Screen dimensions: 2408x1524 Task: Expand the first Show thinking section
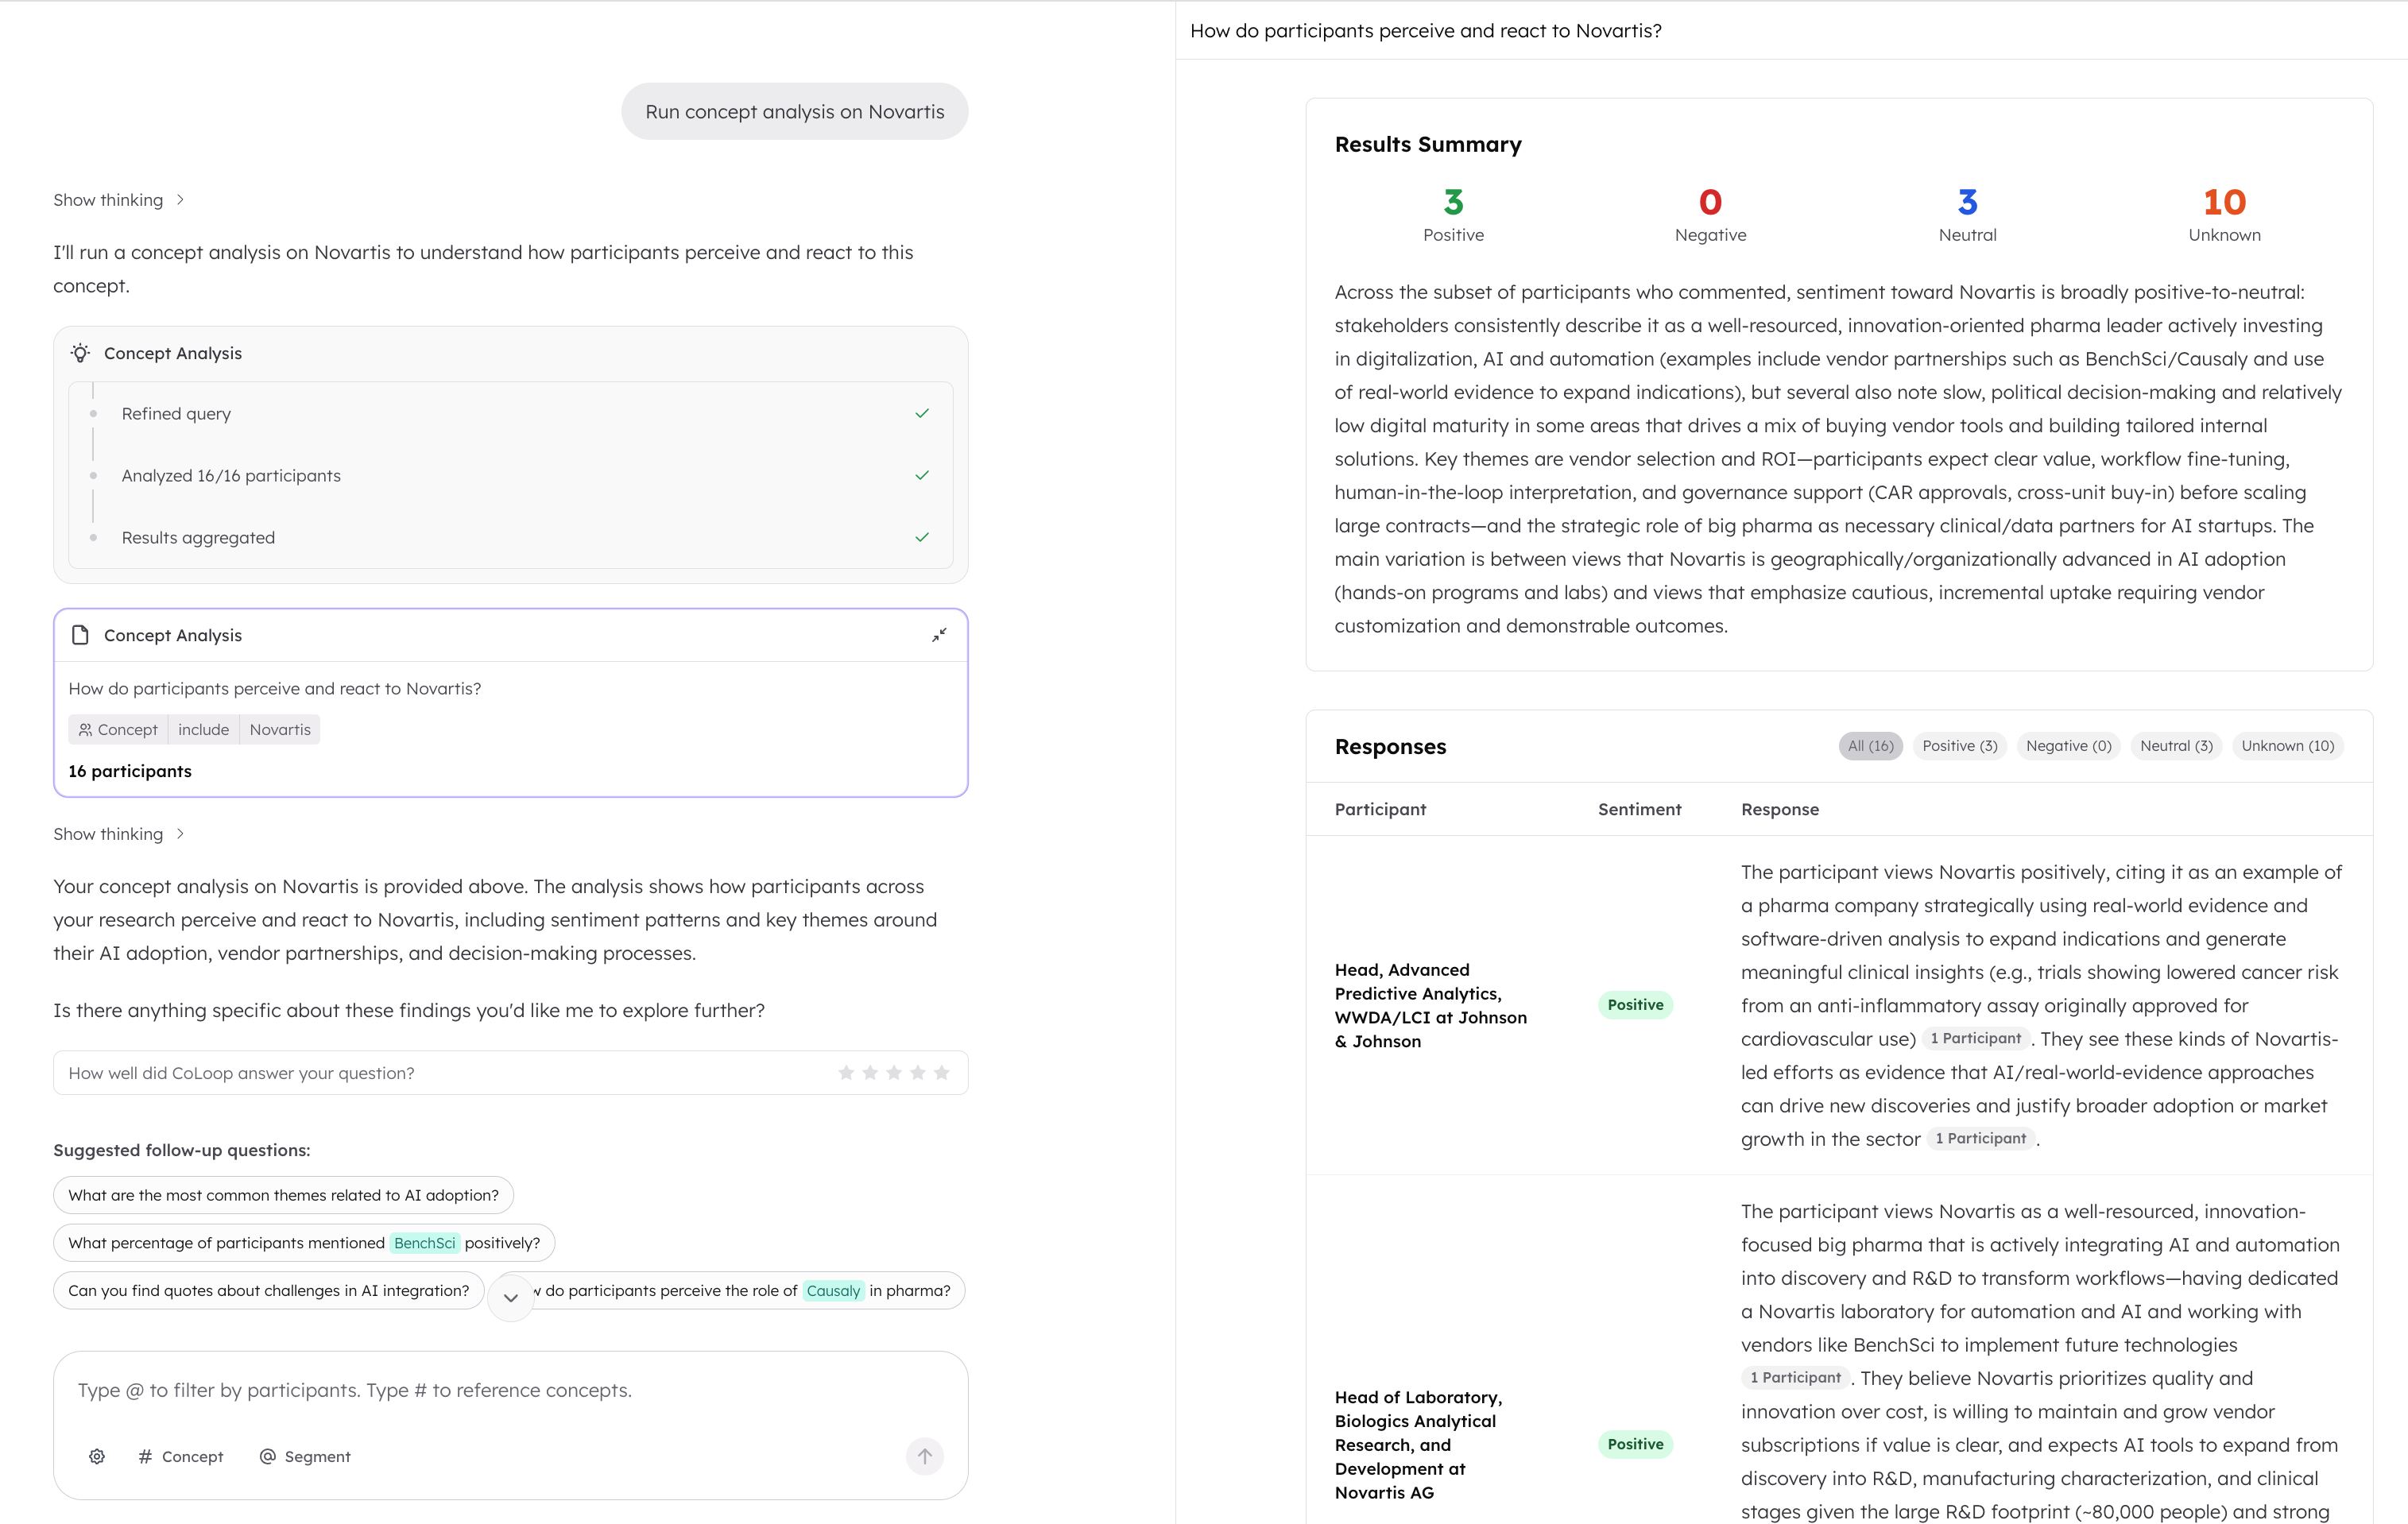pos(118,200)
